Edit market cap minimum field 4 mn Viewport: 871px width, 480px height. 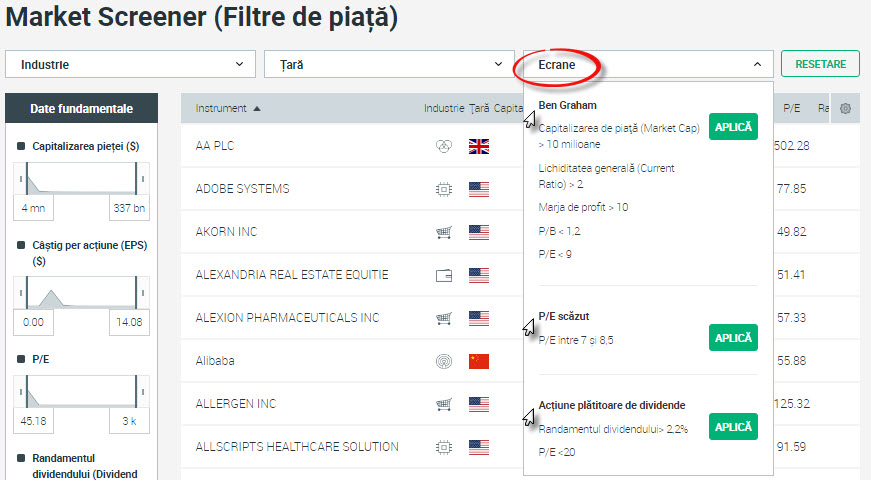pos(33,208)
